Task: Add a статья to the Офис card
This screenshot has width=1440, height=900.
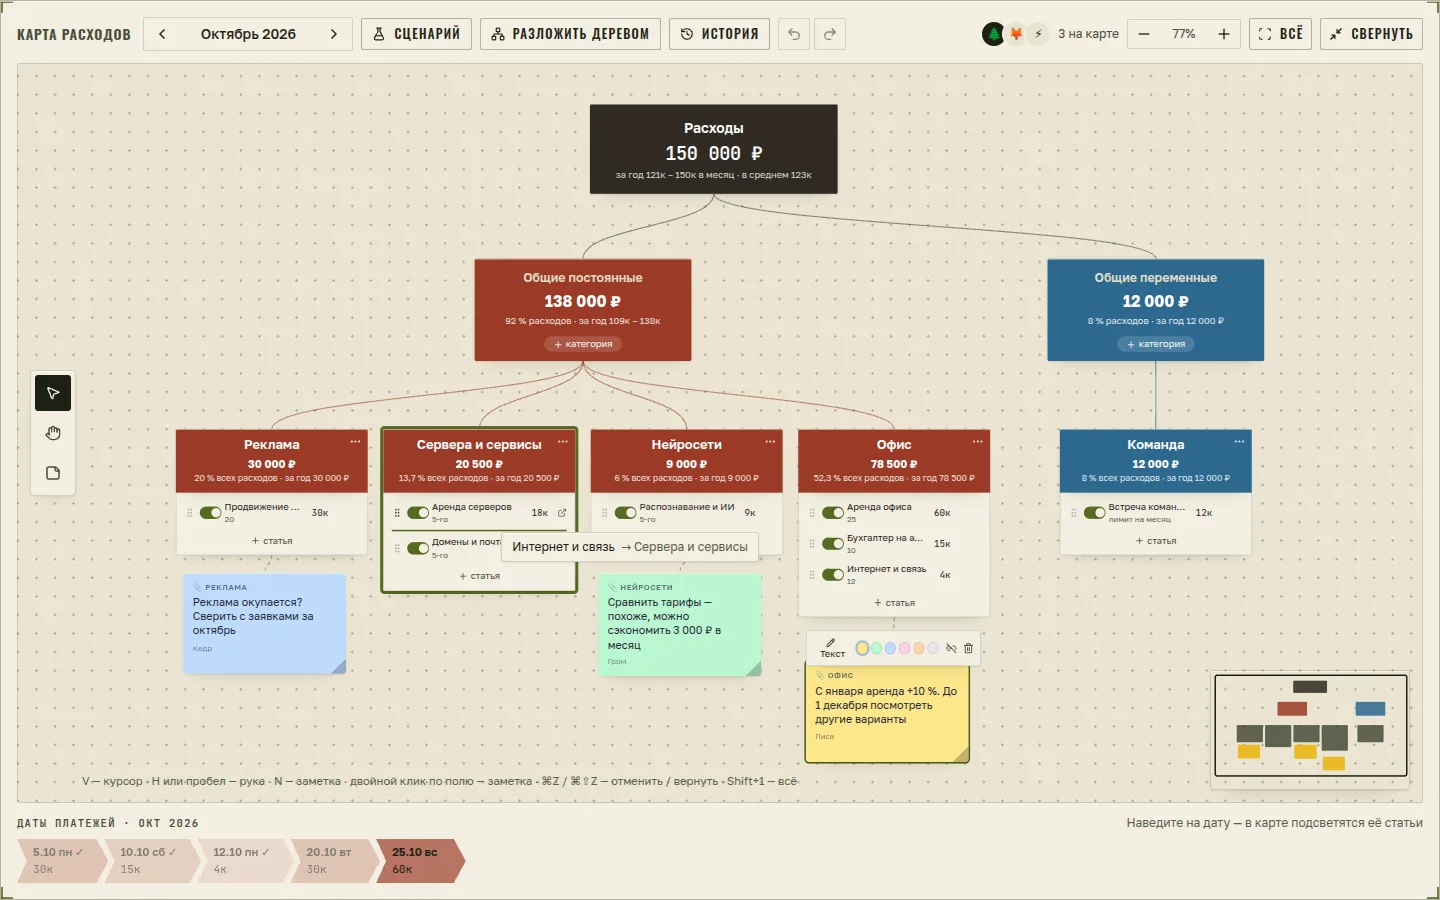Action: pos(894,603)
